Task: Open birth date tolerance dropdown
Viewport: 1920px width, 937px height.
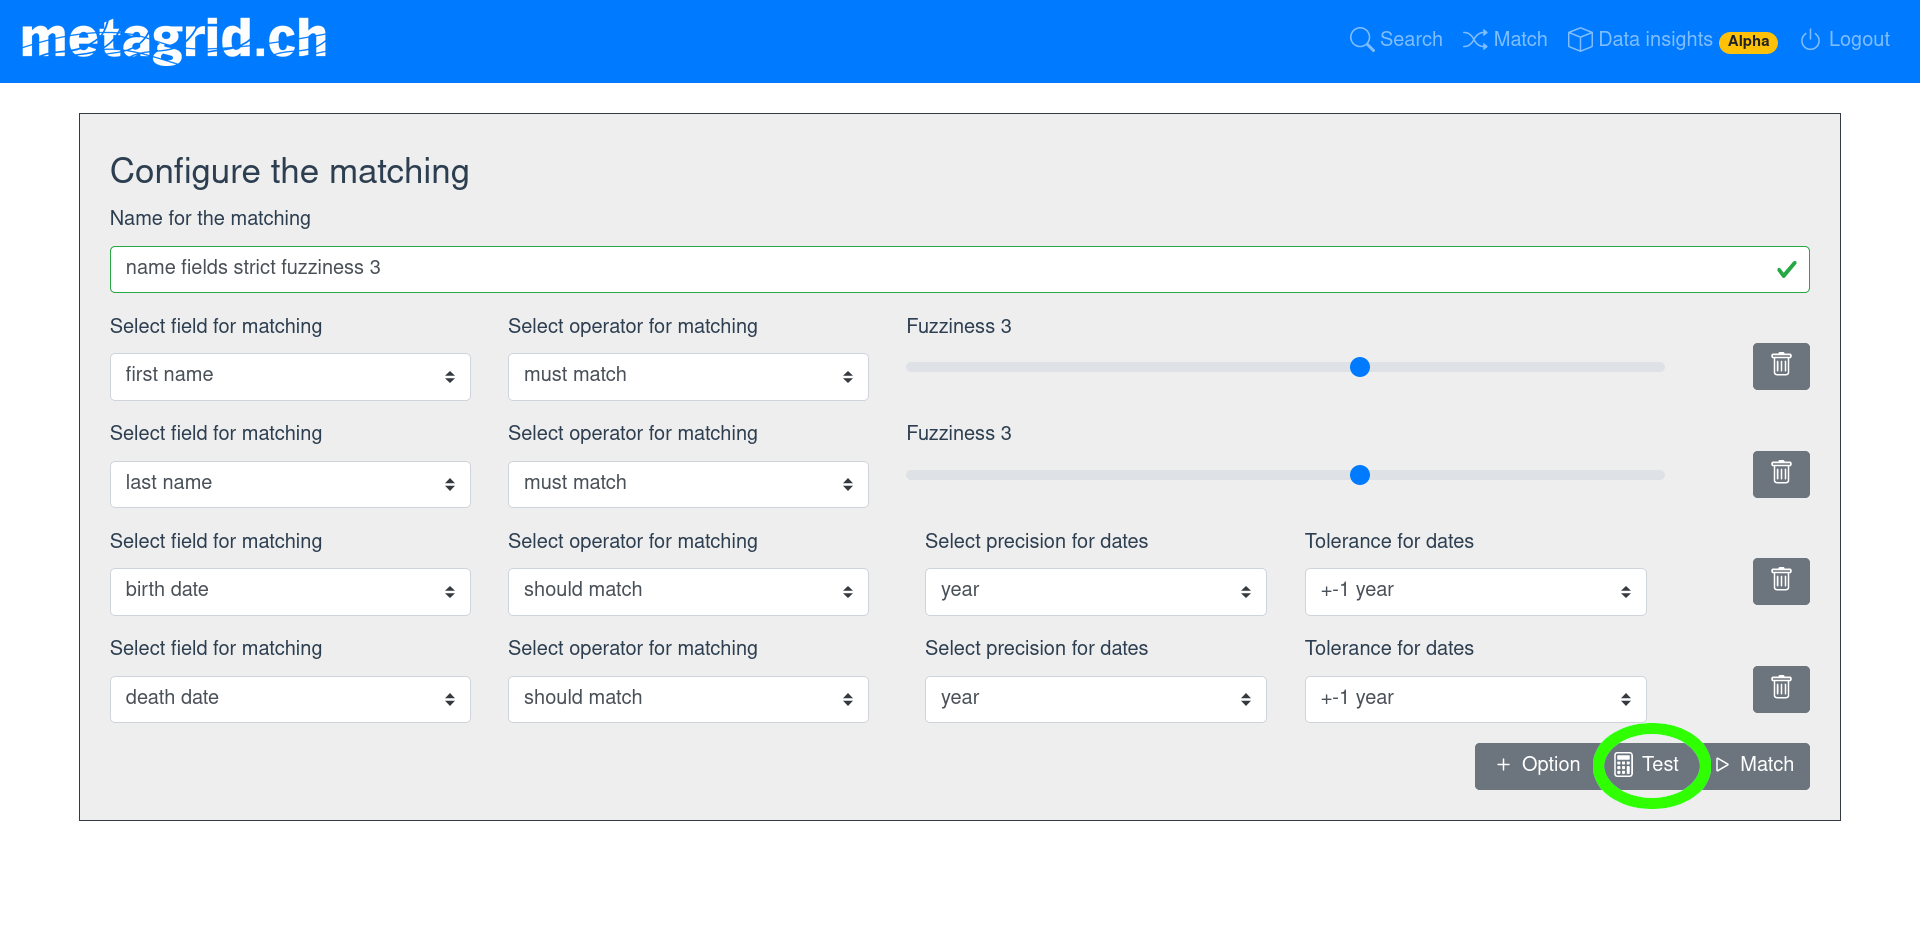Action: (1475, 591)
